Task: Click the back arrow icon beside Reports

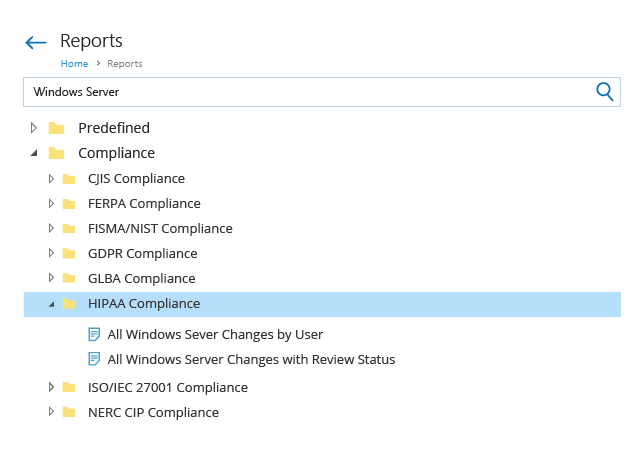Action: click(36, 42)
